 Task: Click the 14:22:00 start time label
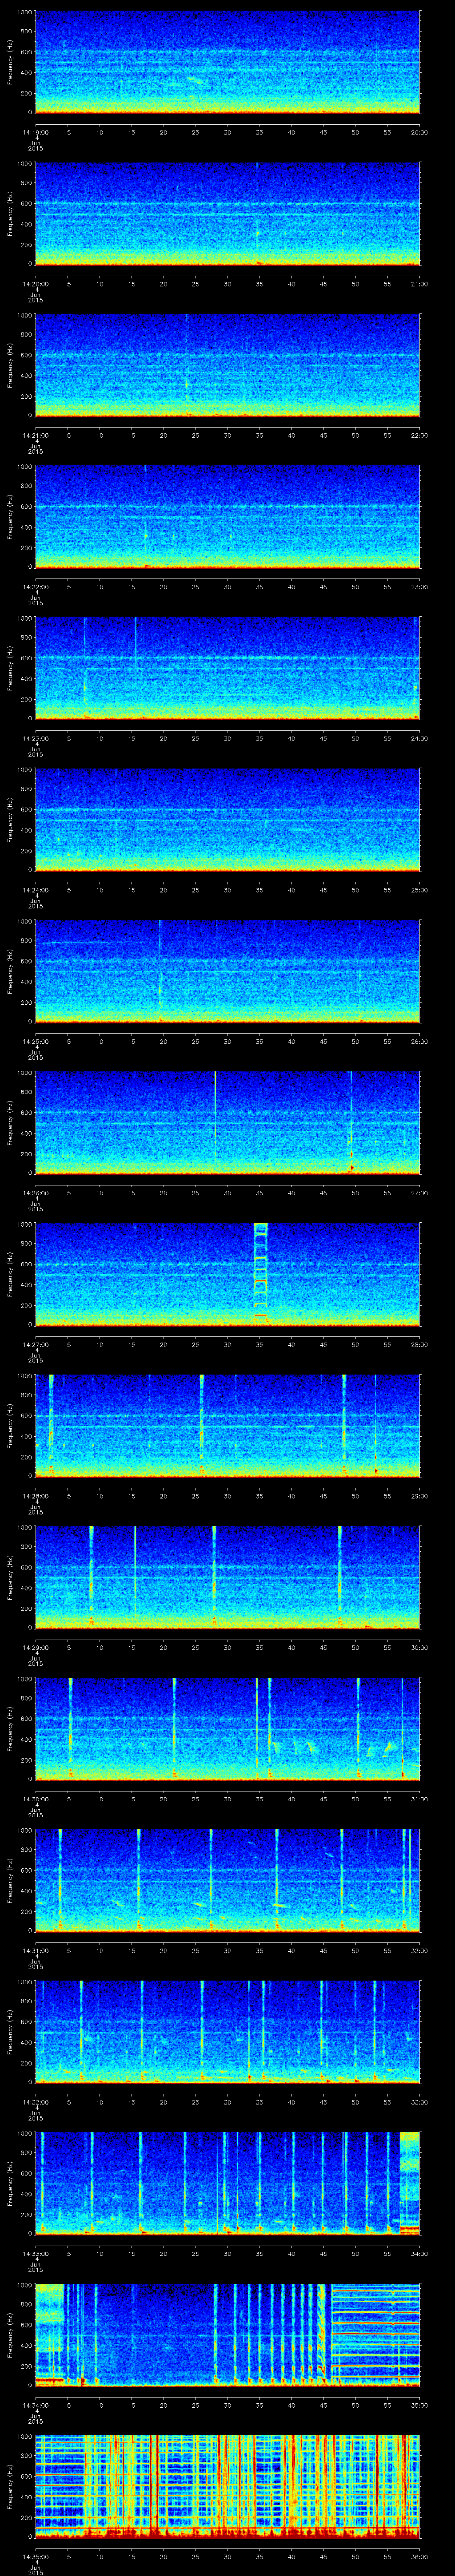pyautogui.click(x=35, y=587)
